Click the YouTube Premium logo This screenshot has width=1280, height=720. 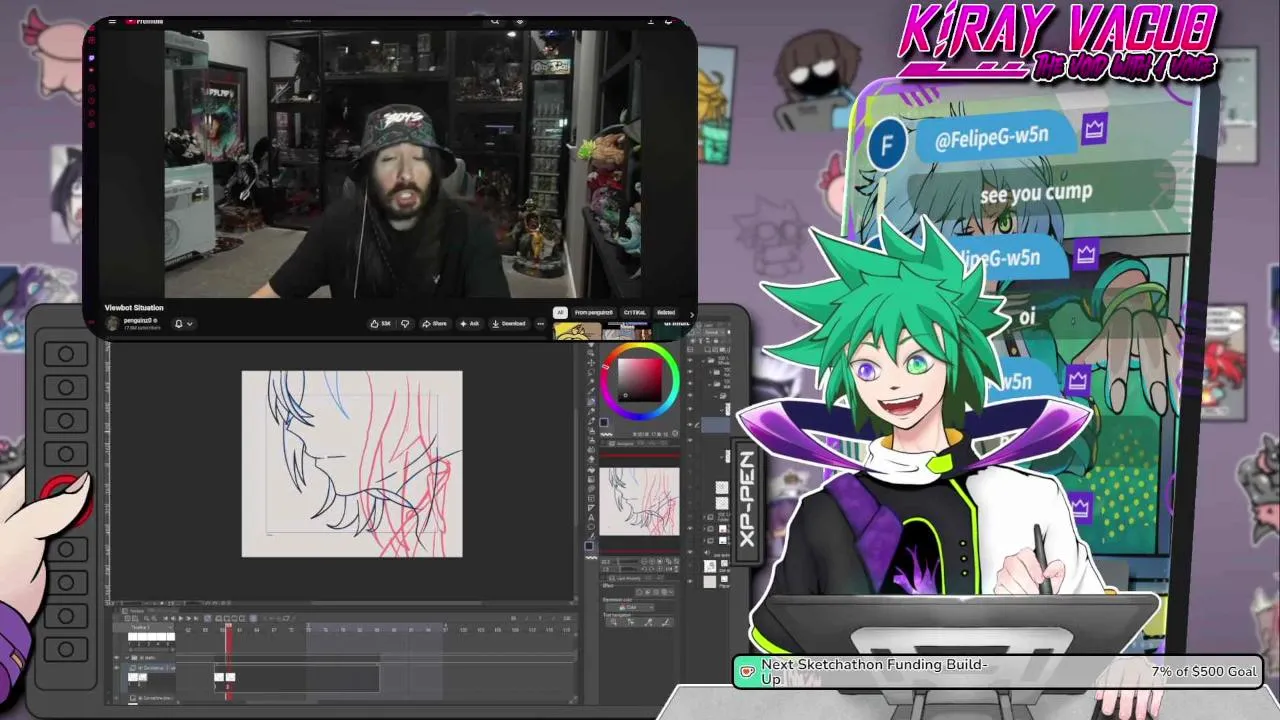[143, 21]
